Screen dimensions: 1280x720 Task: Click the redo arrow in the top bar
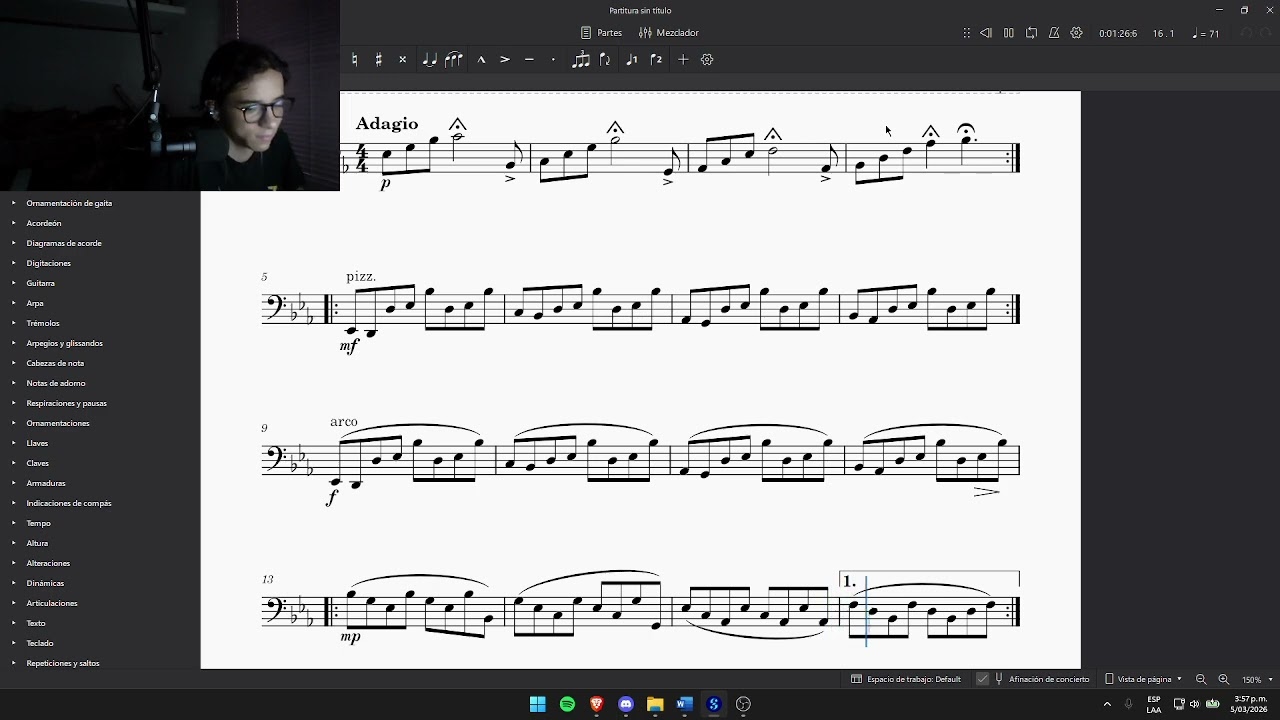click(x=1266, y=33)
